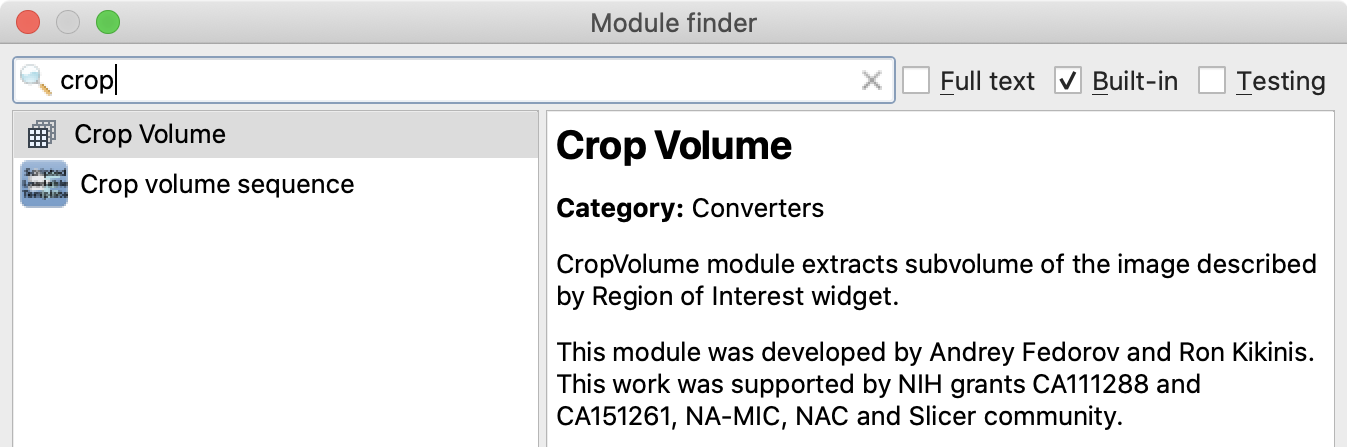This screenshot has height=448, width=1348.
Task: Click inside the crop search text field
Action: [450, 80]
